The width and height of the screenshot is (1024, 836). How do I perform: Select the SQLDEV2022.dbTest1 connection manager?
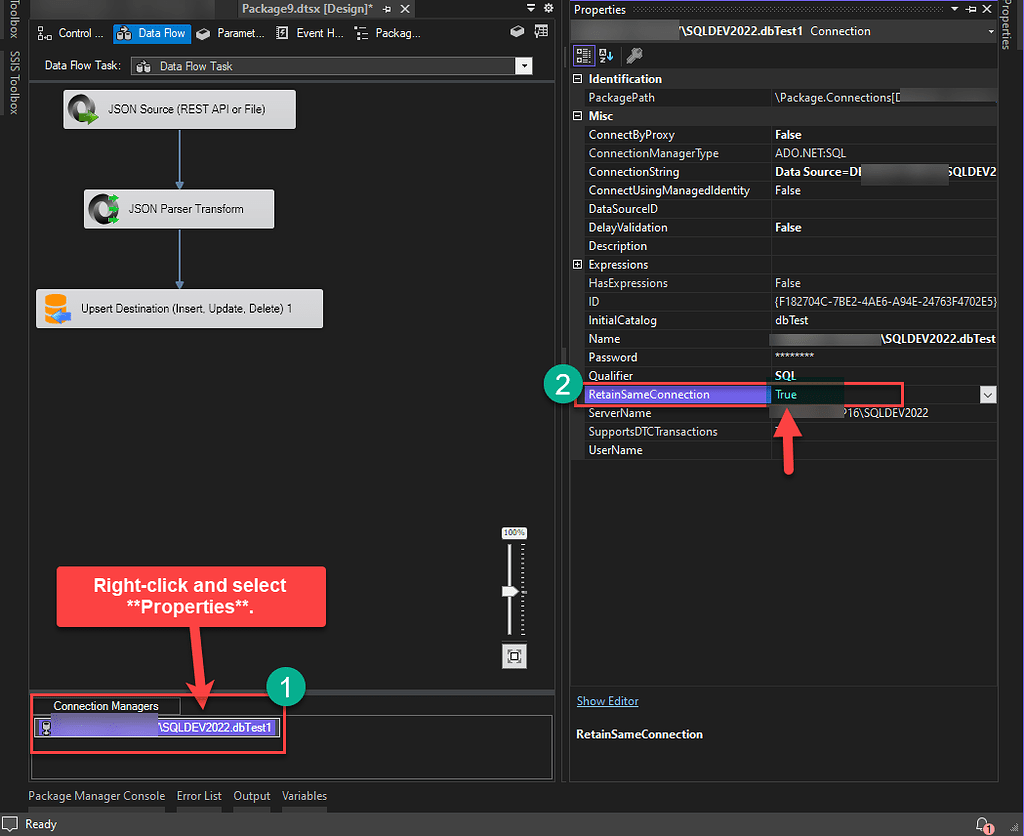[157, 726]
